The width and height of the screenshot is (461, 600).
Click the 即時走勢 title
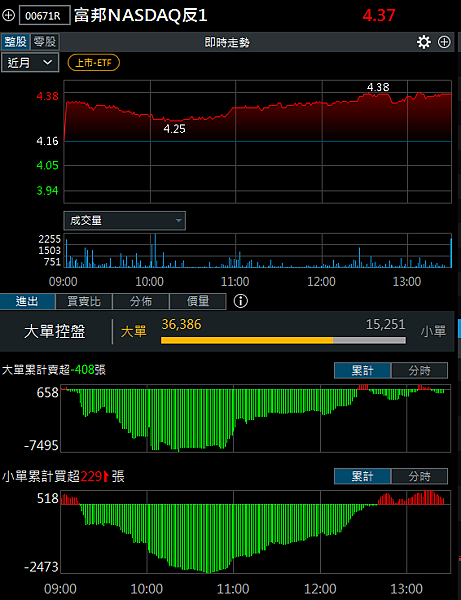coord(227,42)
